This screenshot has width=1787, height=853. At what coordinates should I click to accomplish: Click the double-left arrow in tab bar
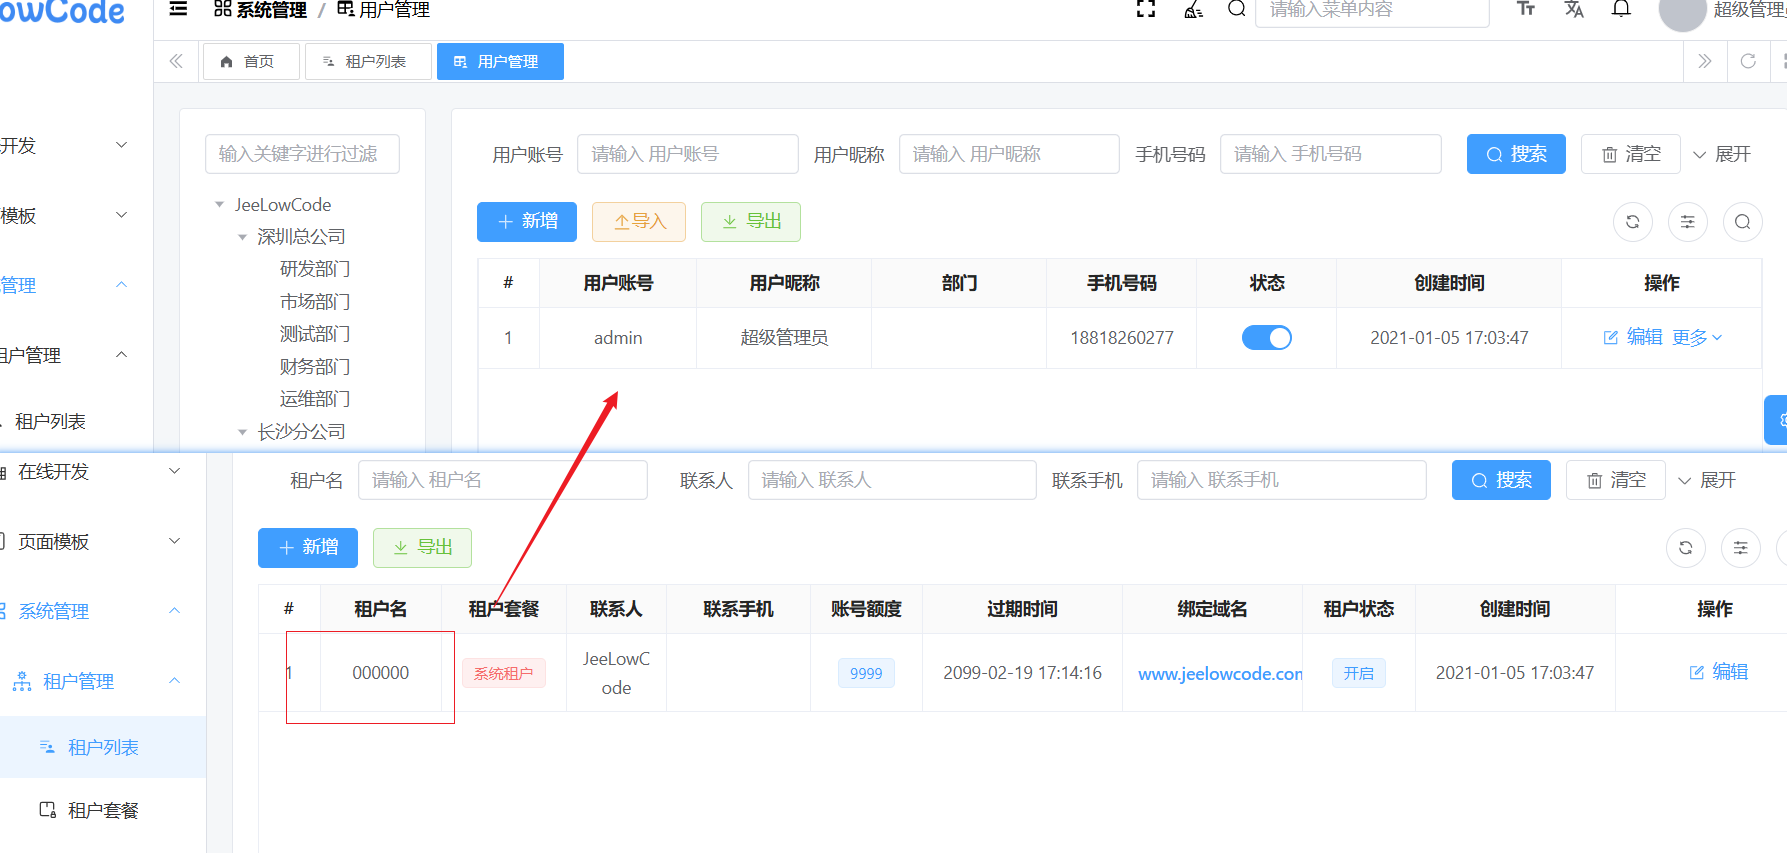point(176,61)
